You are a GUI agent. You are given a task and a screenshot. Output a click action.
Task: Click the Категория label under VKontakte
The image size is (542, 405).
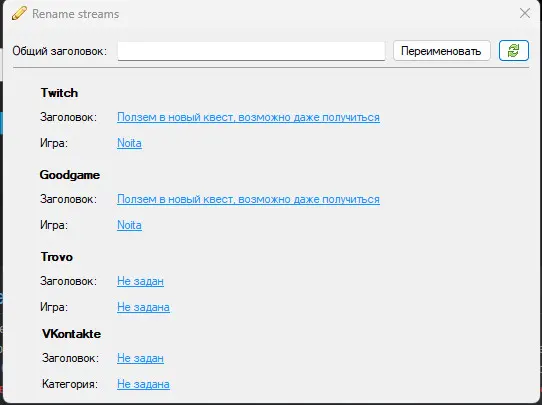click(x=70, y=384)
